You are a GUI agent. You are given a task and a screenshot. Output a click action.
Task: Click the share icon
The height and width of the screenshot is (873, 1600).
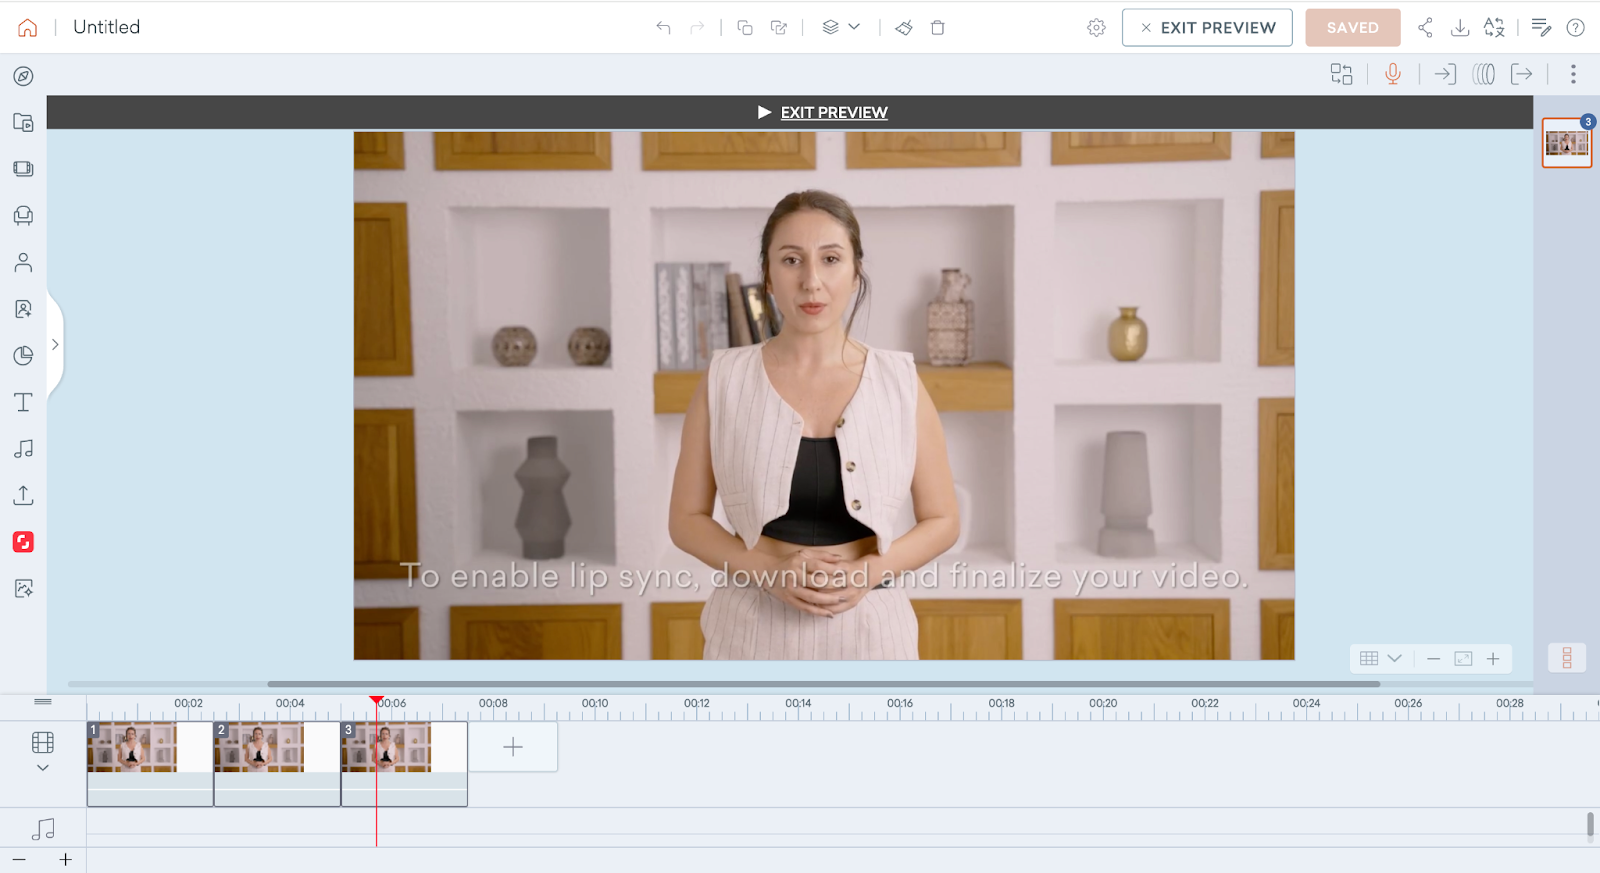point(1425,28)
